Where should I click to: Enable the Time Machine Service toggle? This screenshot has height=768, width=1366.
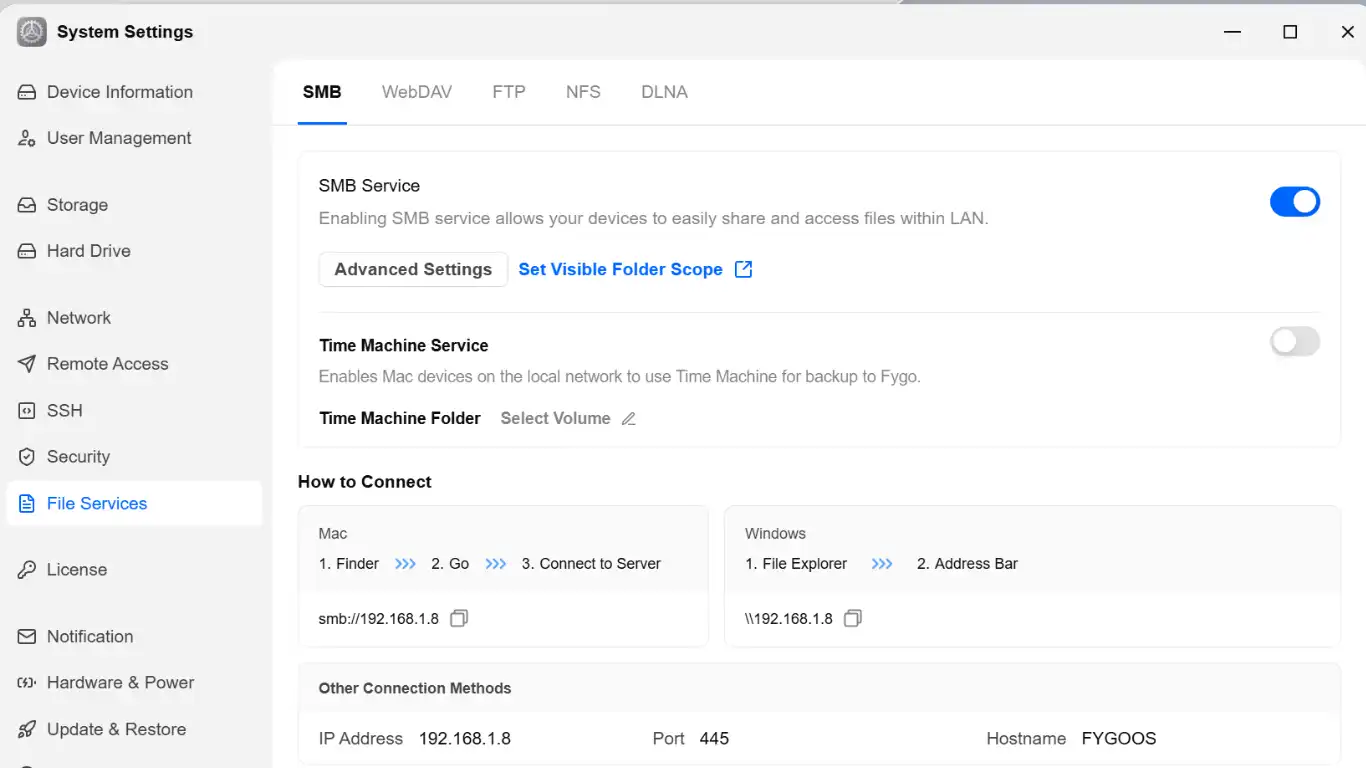point(1295,342)
